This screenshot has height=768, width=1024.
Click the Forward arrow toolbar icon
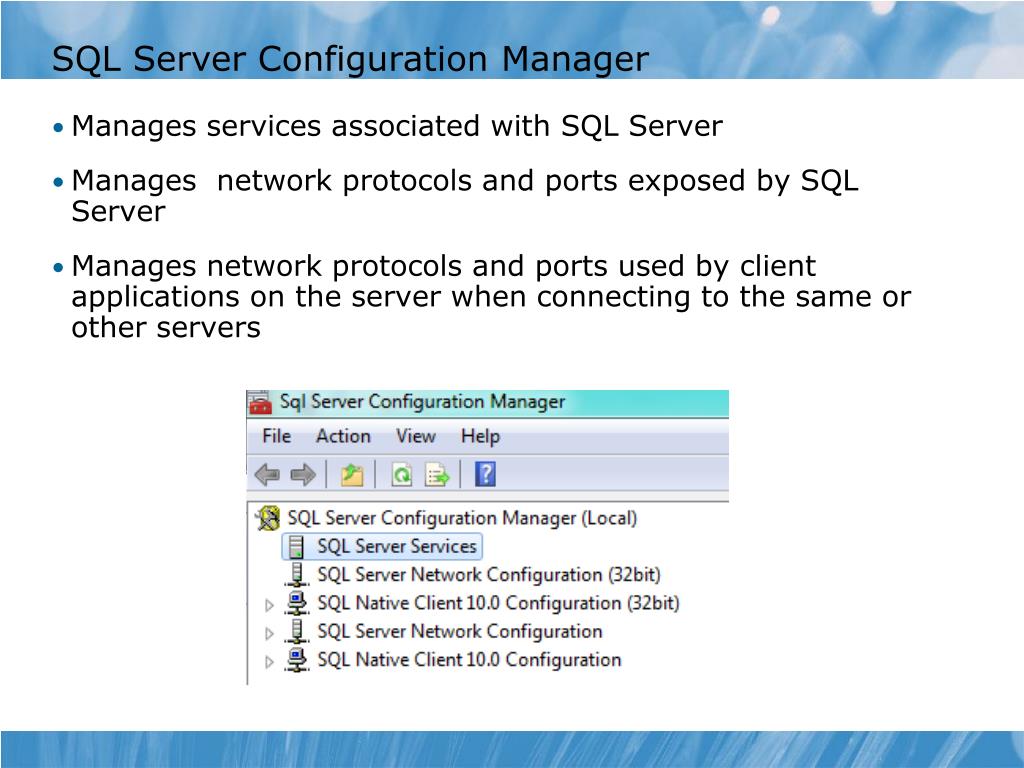303,474
